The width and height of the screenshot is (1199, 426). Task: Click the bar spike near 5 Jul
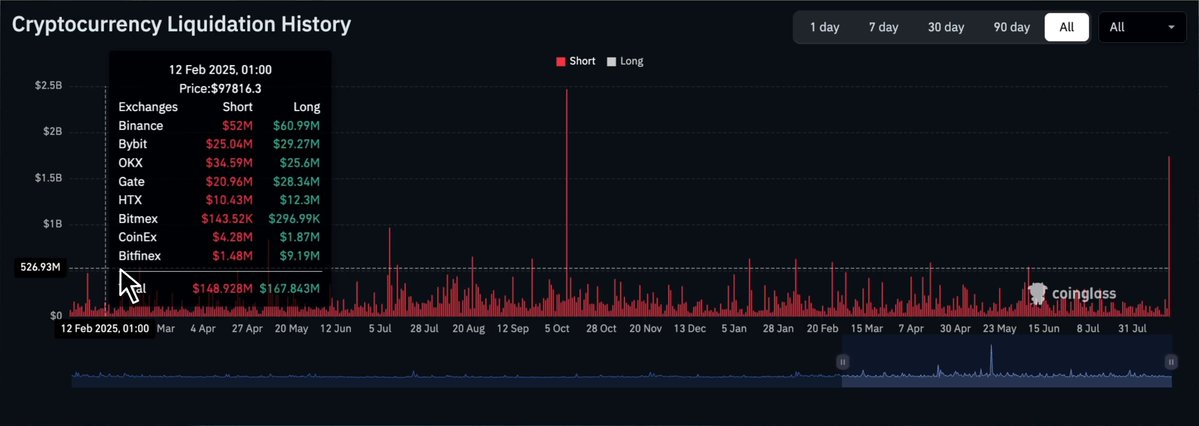[390, 272]
